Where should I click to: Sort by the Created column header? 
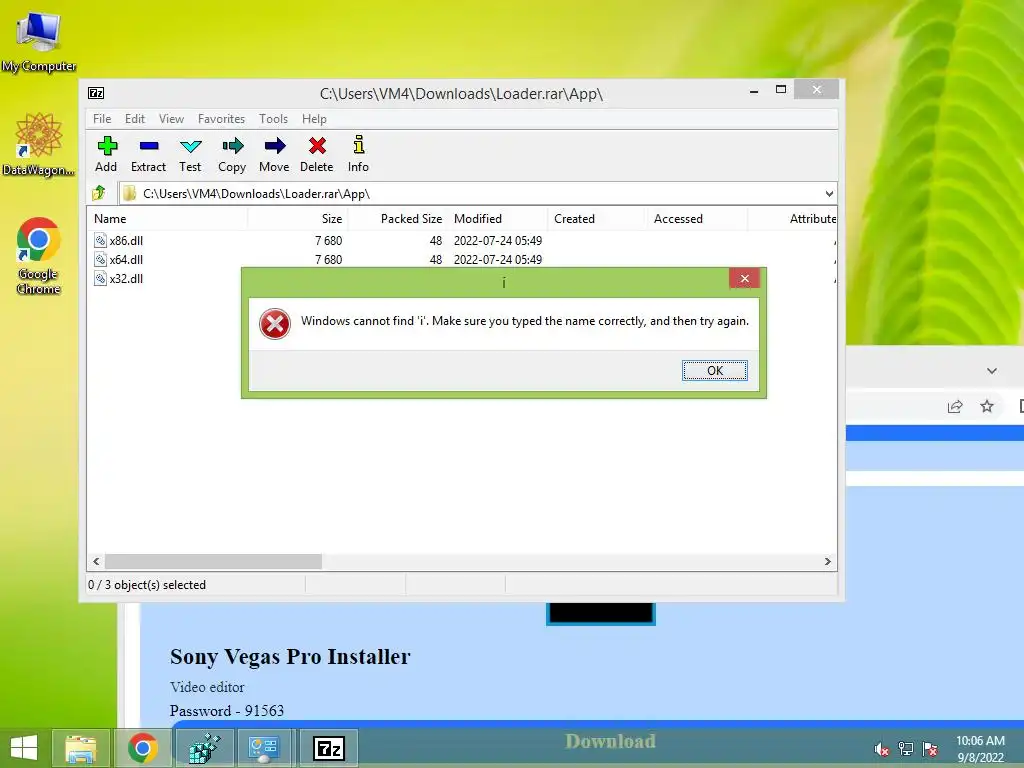coord(597,219)
